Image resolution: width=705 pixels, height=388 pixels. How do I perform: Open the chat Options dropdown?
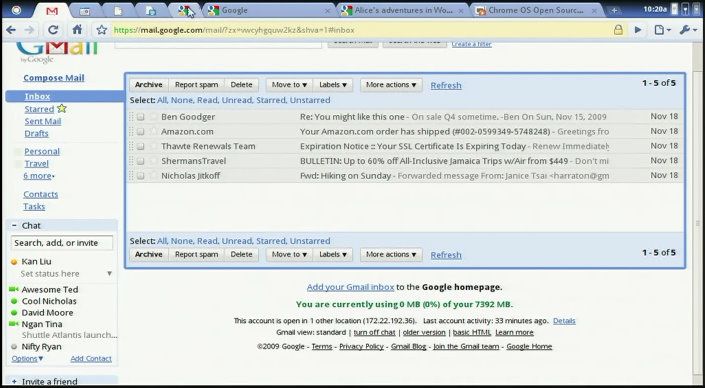click(x=27, y=358)
